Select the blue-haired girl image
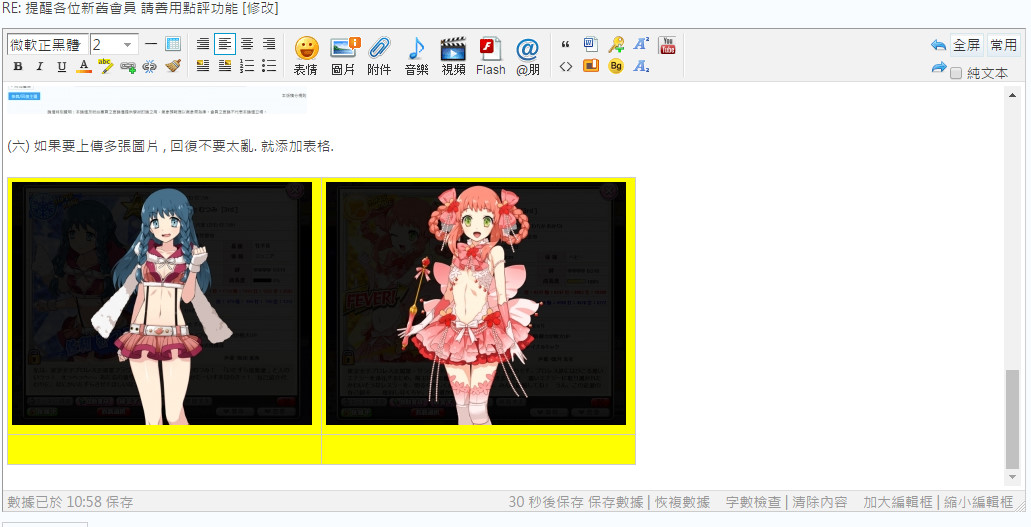This screenshot has height=527, width=1031. [162, 303]
